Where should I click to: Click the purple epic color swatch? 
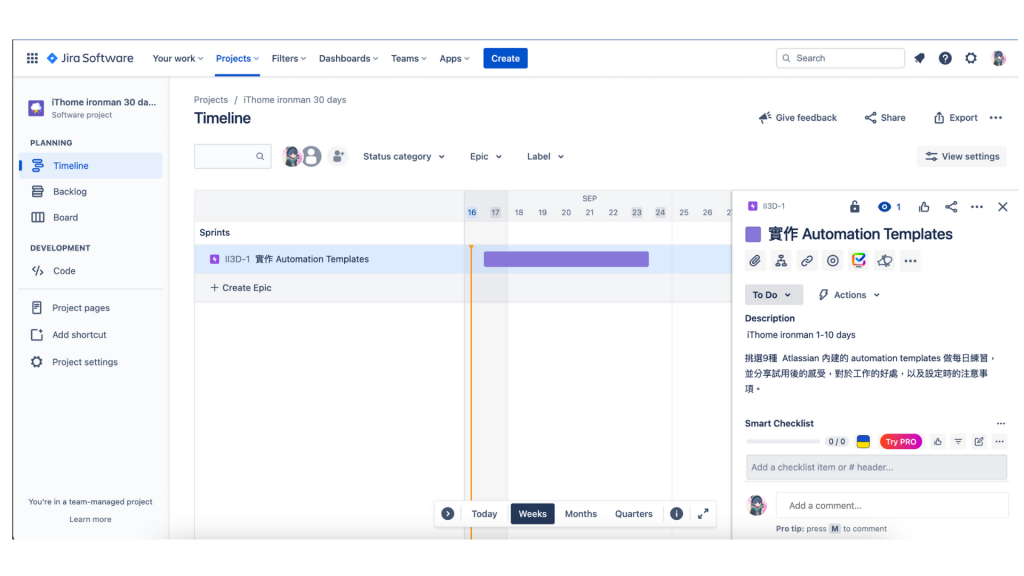pos(753,234)
